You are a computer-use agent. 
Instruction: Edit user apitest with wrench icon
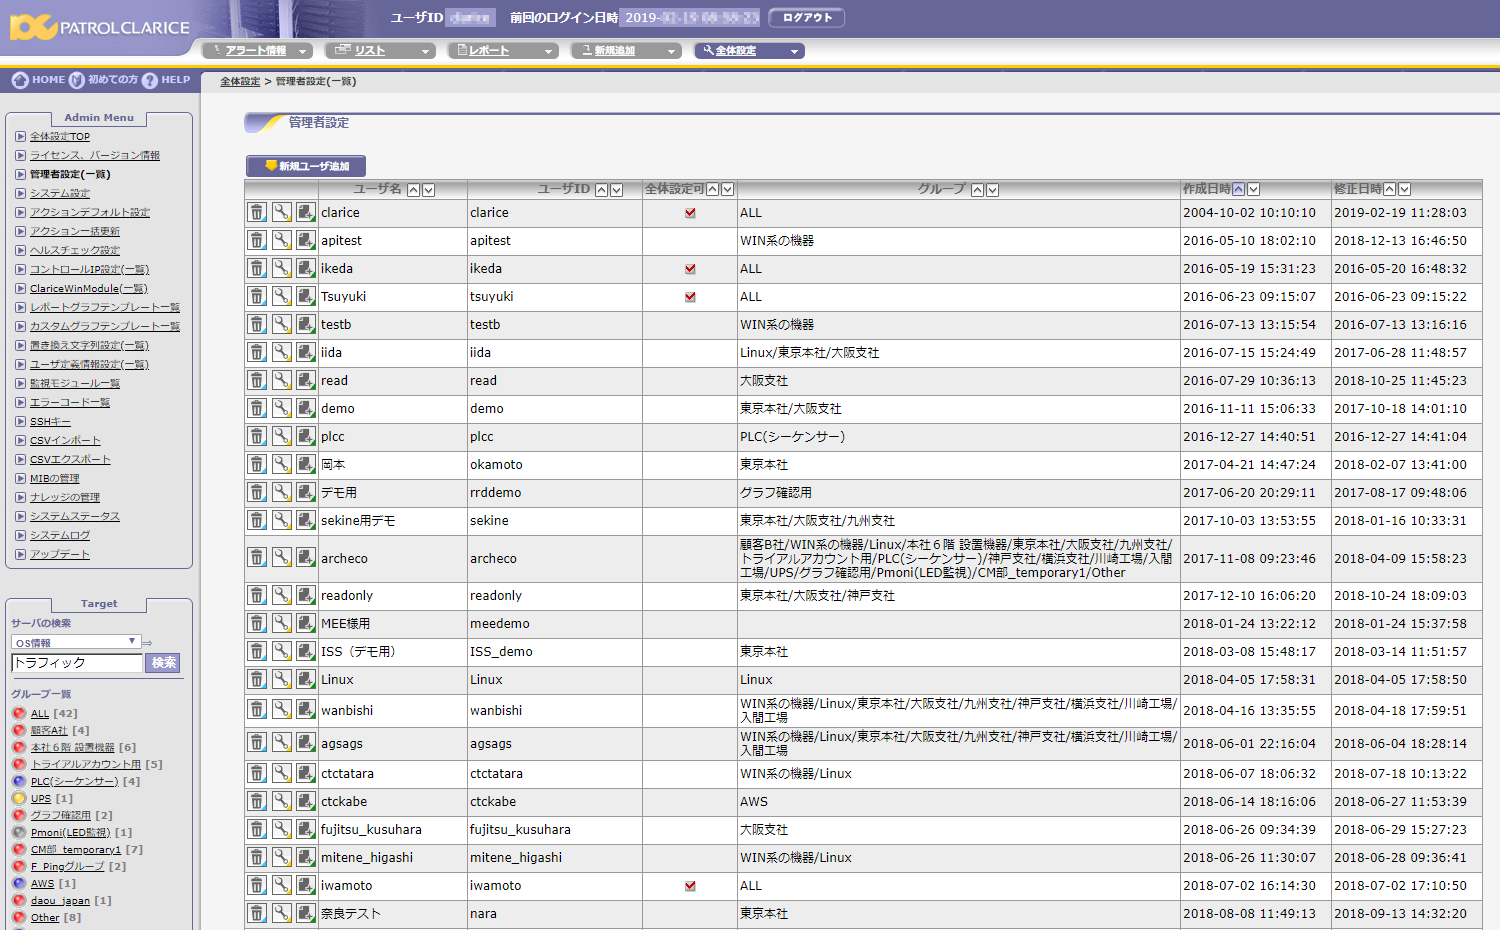point(282,240)
